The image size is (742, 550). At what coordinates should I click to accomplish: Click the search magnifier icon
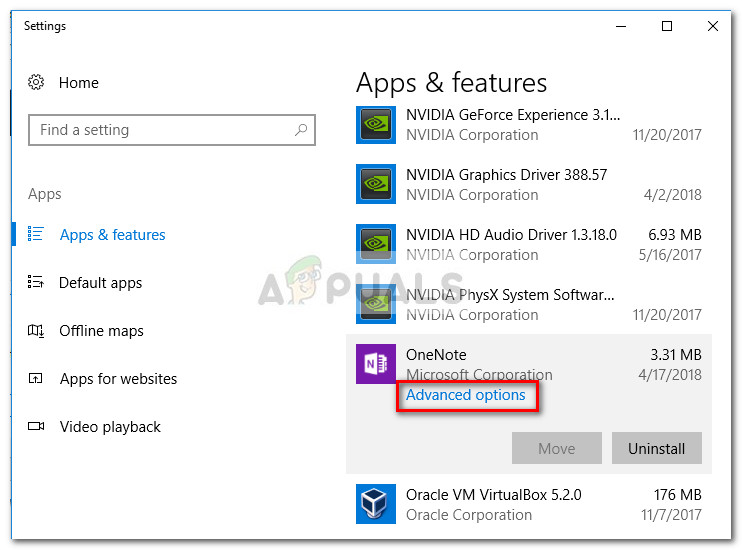click(x=301, y=130)
